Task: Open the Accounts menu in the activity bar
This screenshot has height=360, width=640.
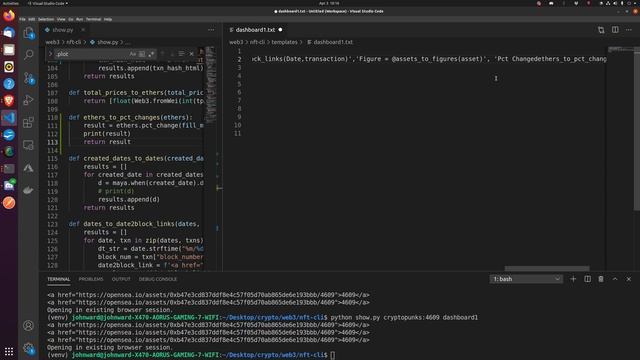Action: (29, 325)
